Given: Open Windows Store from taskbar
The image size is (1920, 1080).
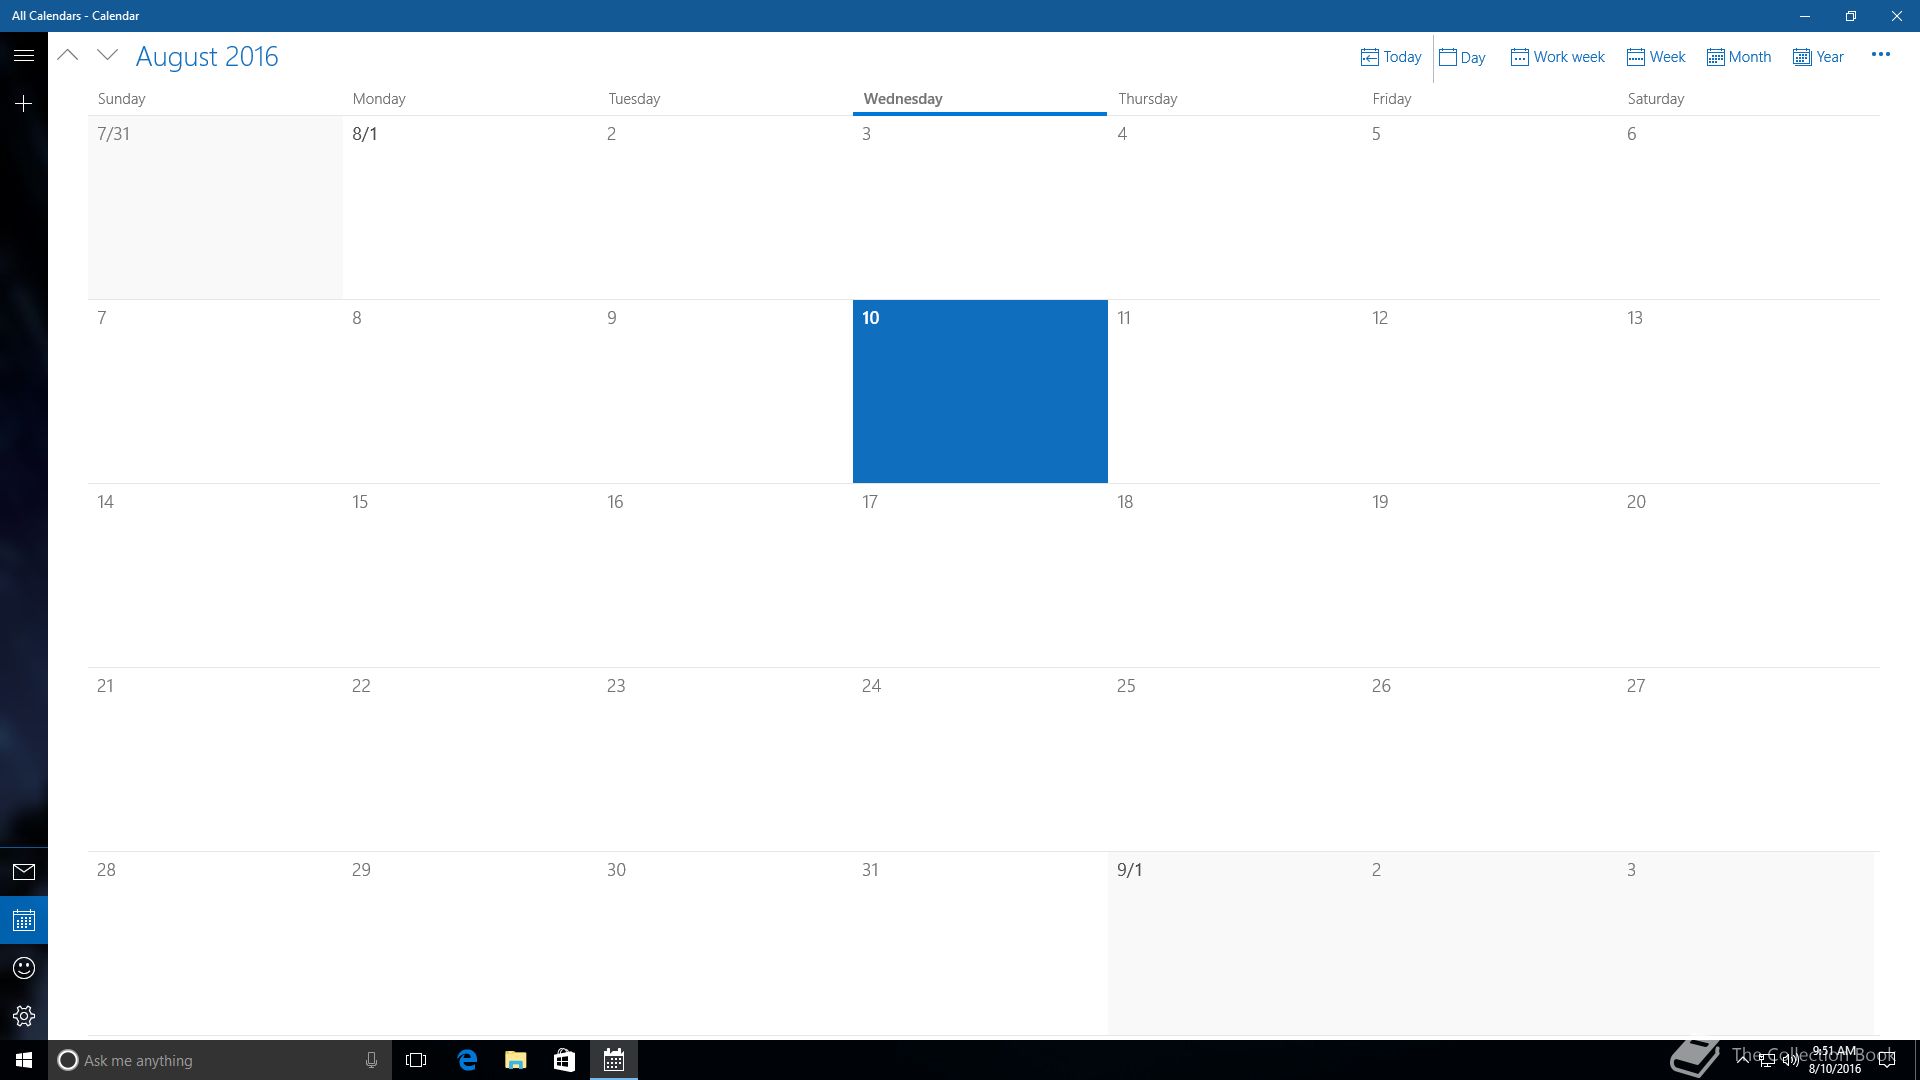Looking at the screenshot, I should (x=564, y=1060).
